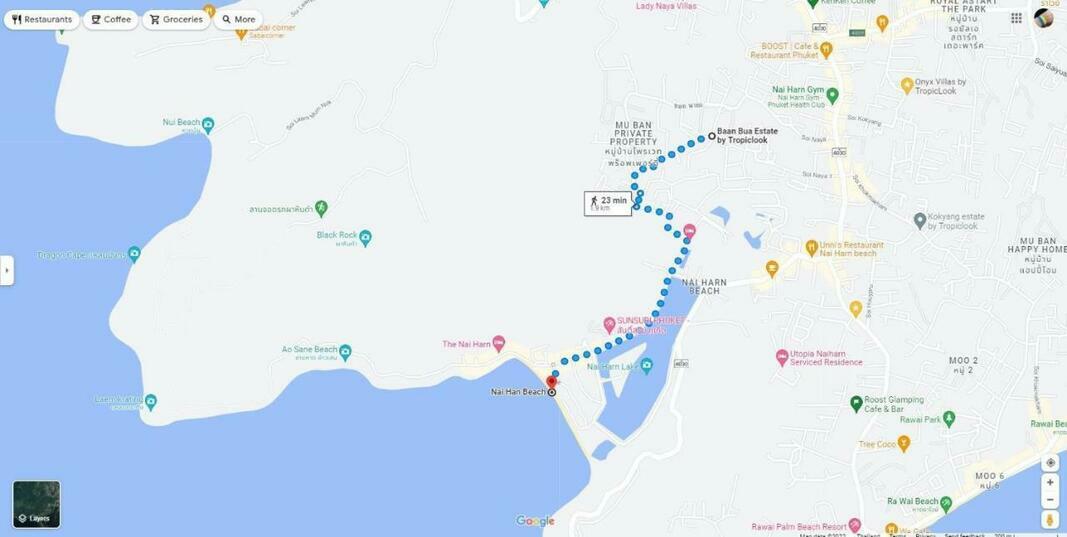1067x537 pixels.
Task: Filter map by Restaurants chip
Action: [42, 20]
